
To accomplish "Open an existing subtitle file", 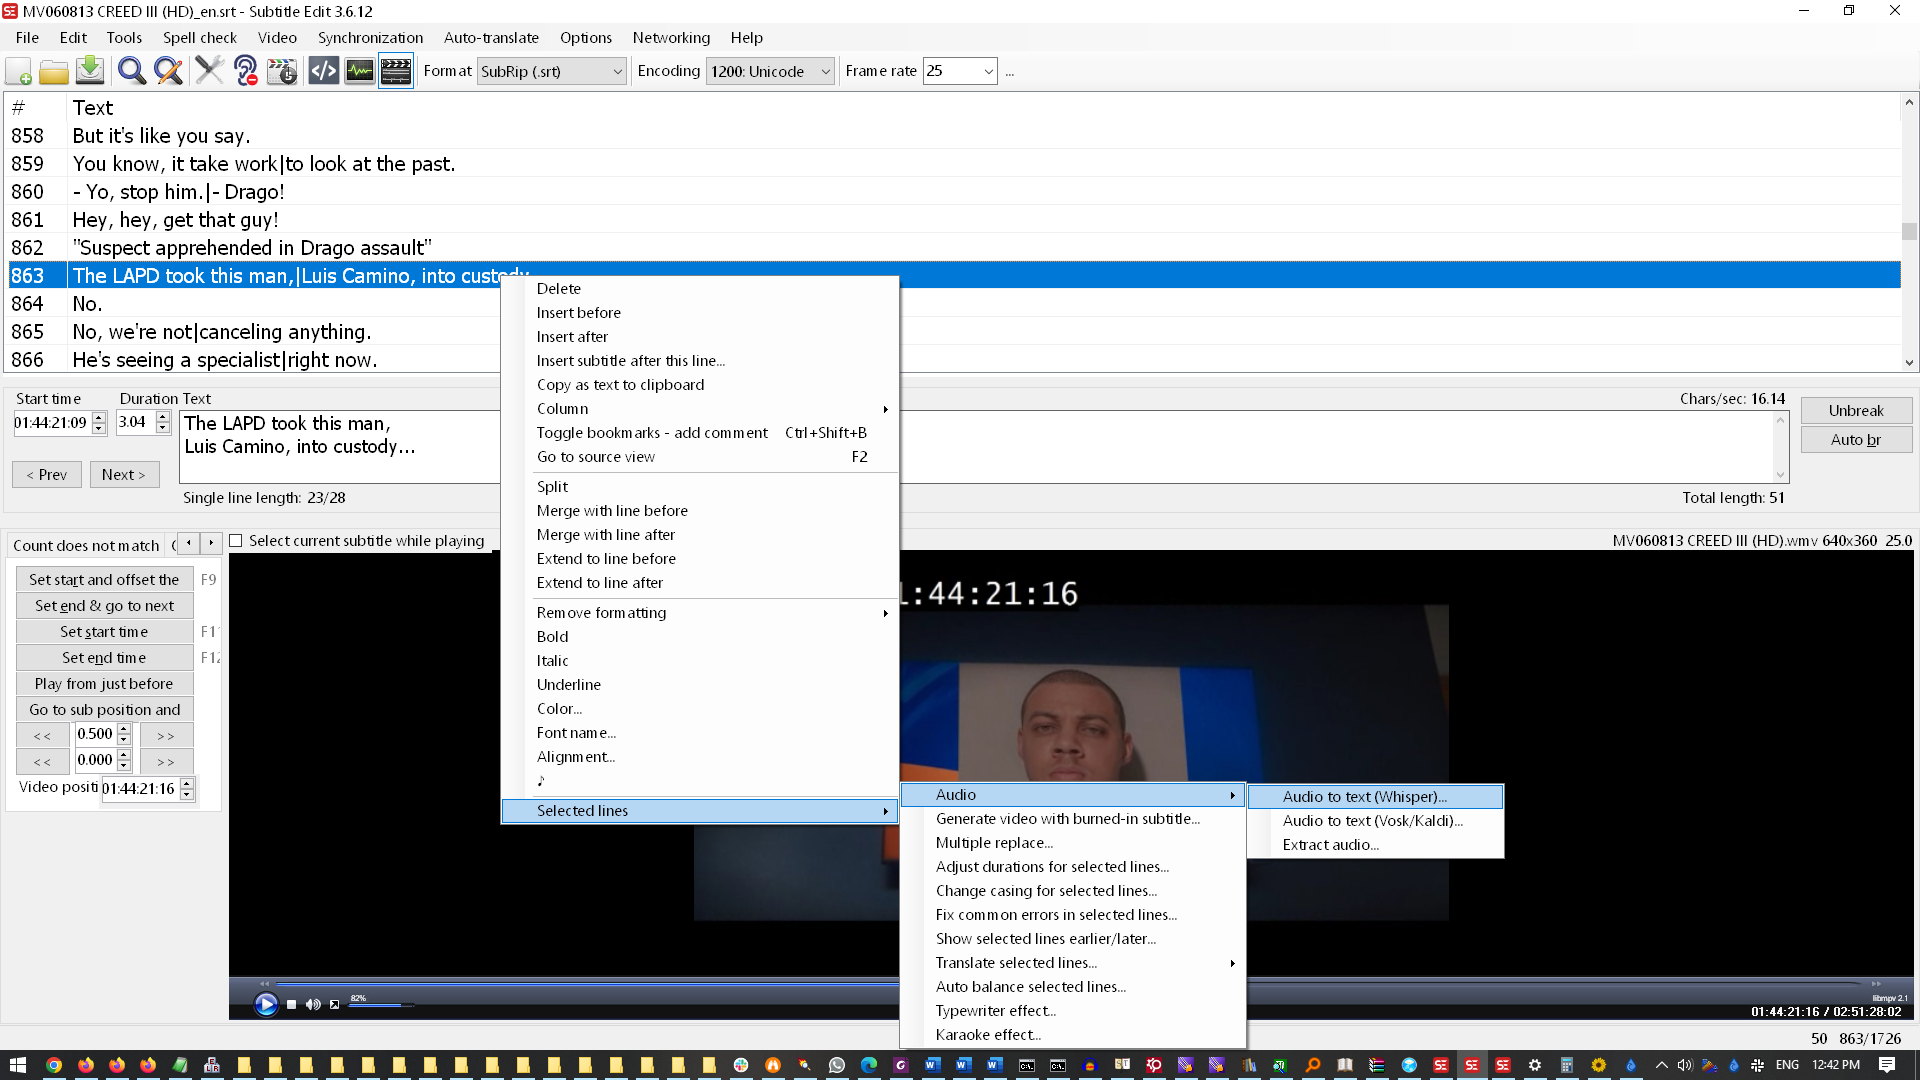I will pyautogui.click(x=53, y=71).
